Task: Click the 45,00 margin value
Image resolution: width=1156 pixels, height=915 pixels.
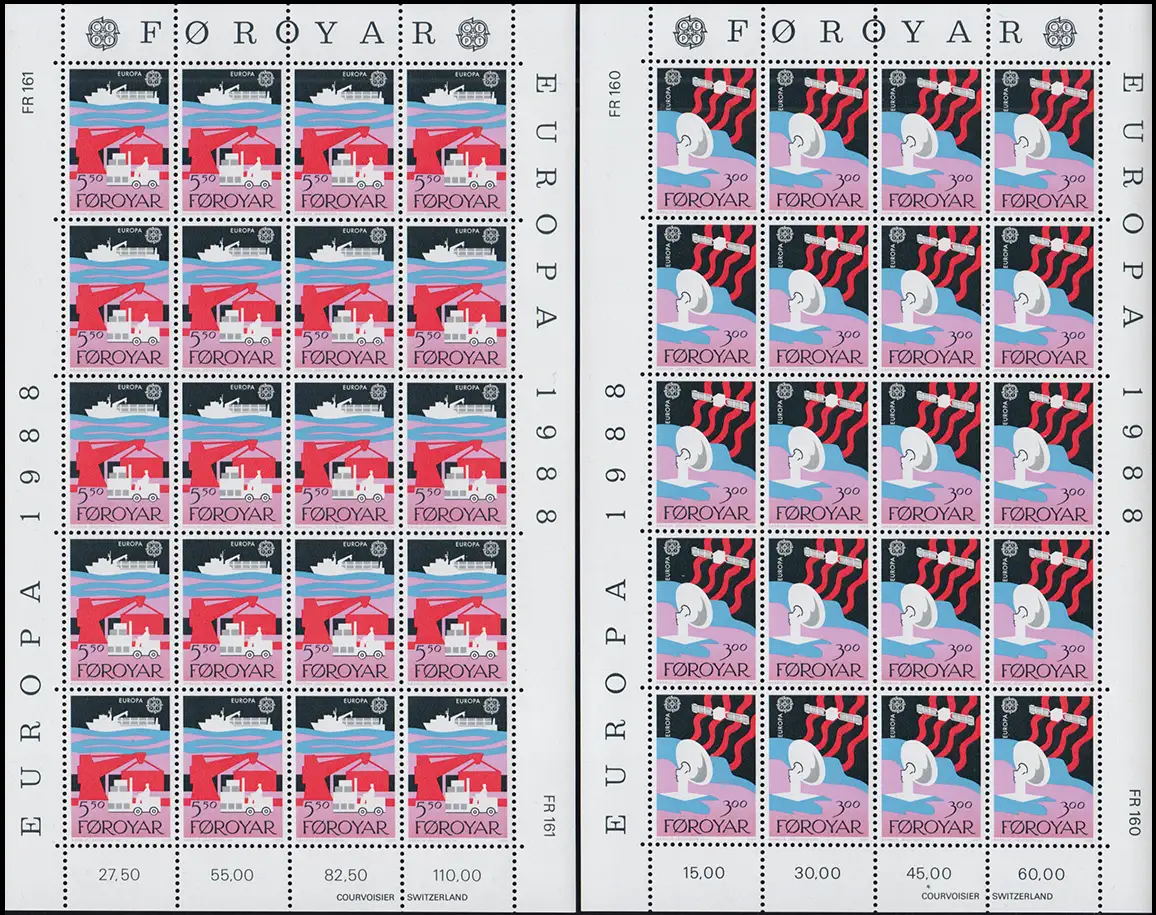Action: pyautogui.click(x=932, y=872)
